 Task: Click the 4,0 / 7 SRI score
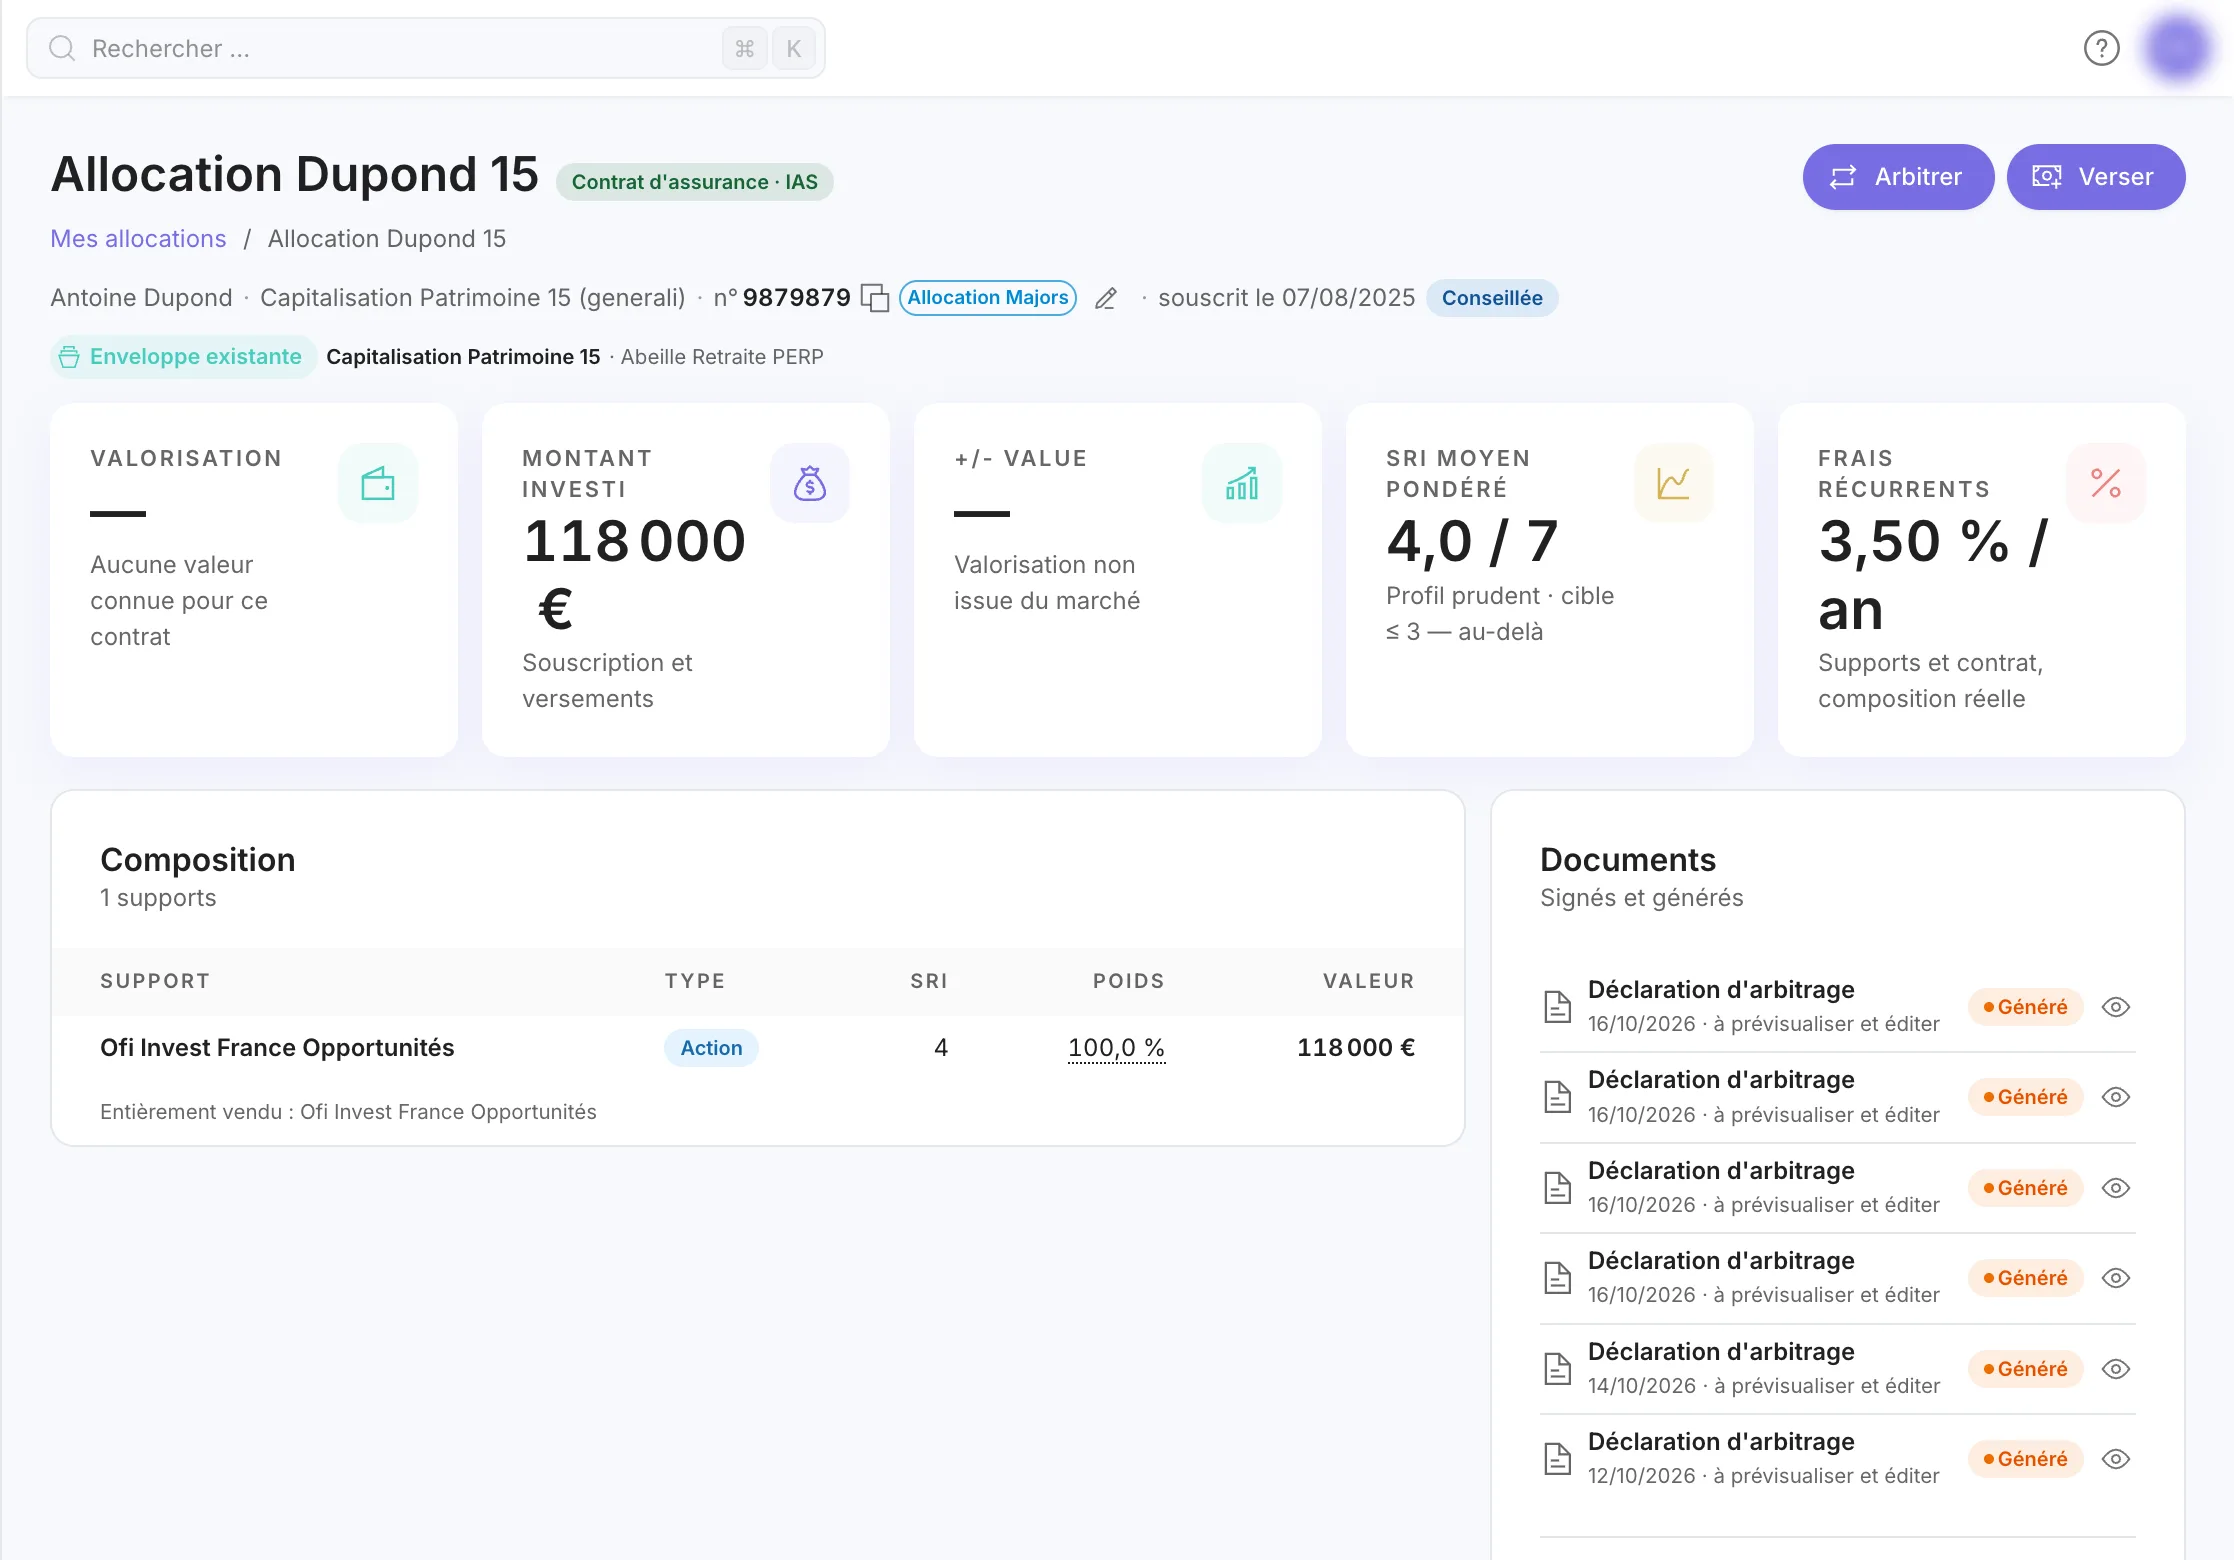point(1472,541)
